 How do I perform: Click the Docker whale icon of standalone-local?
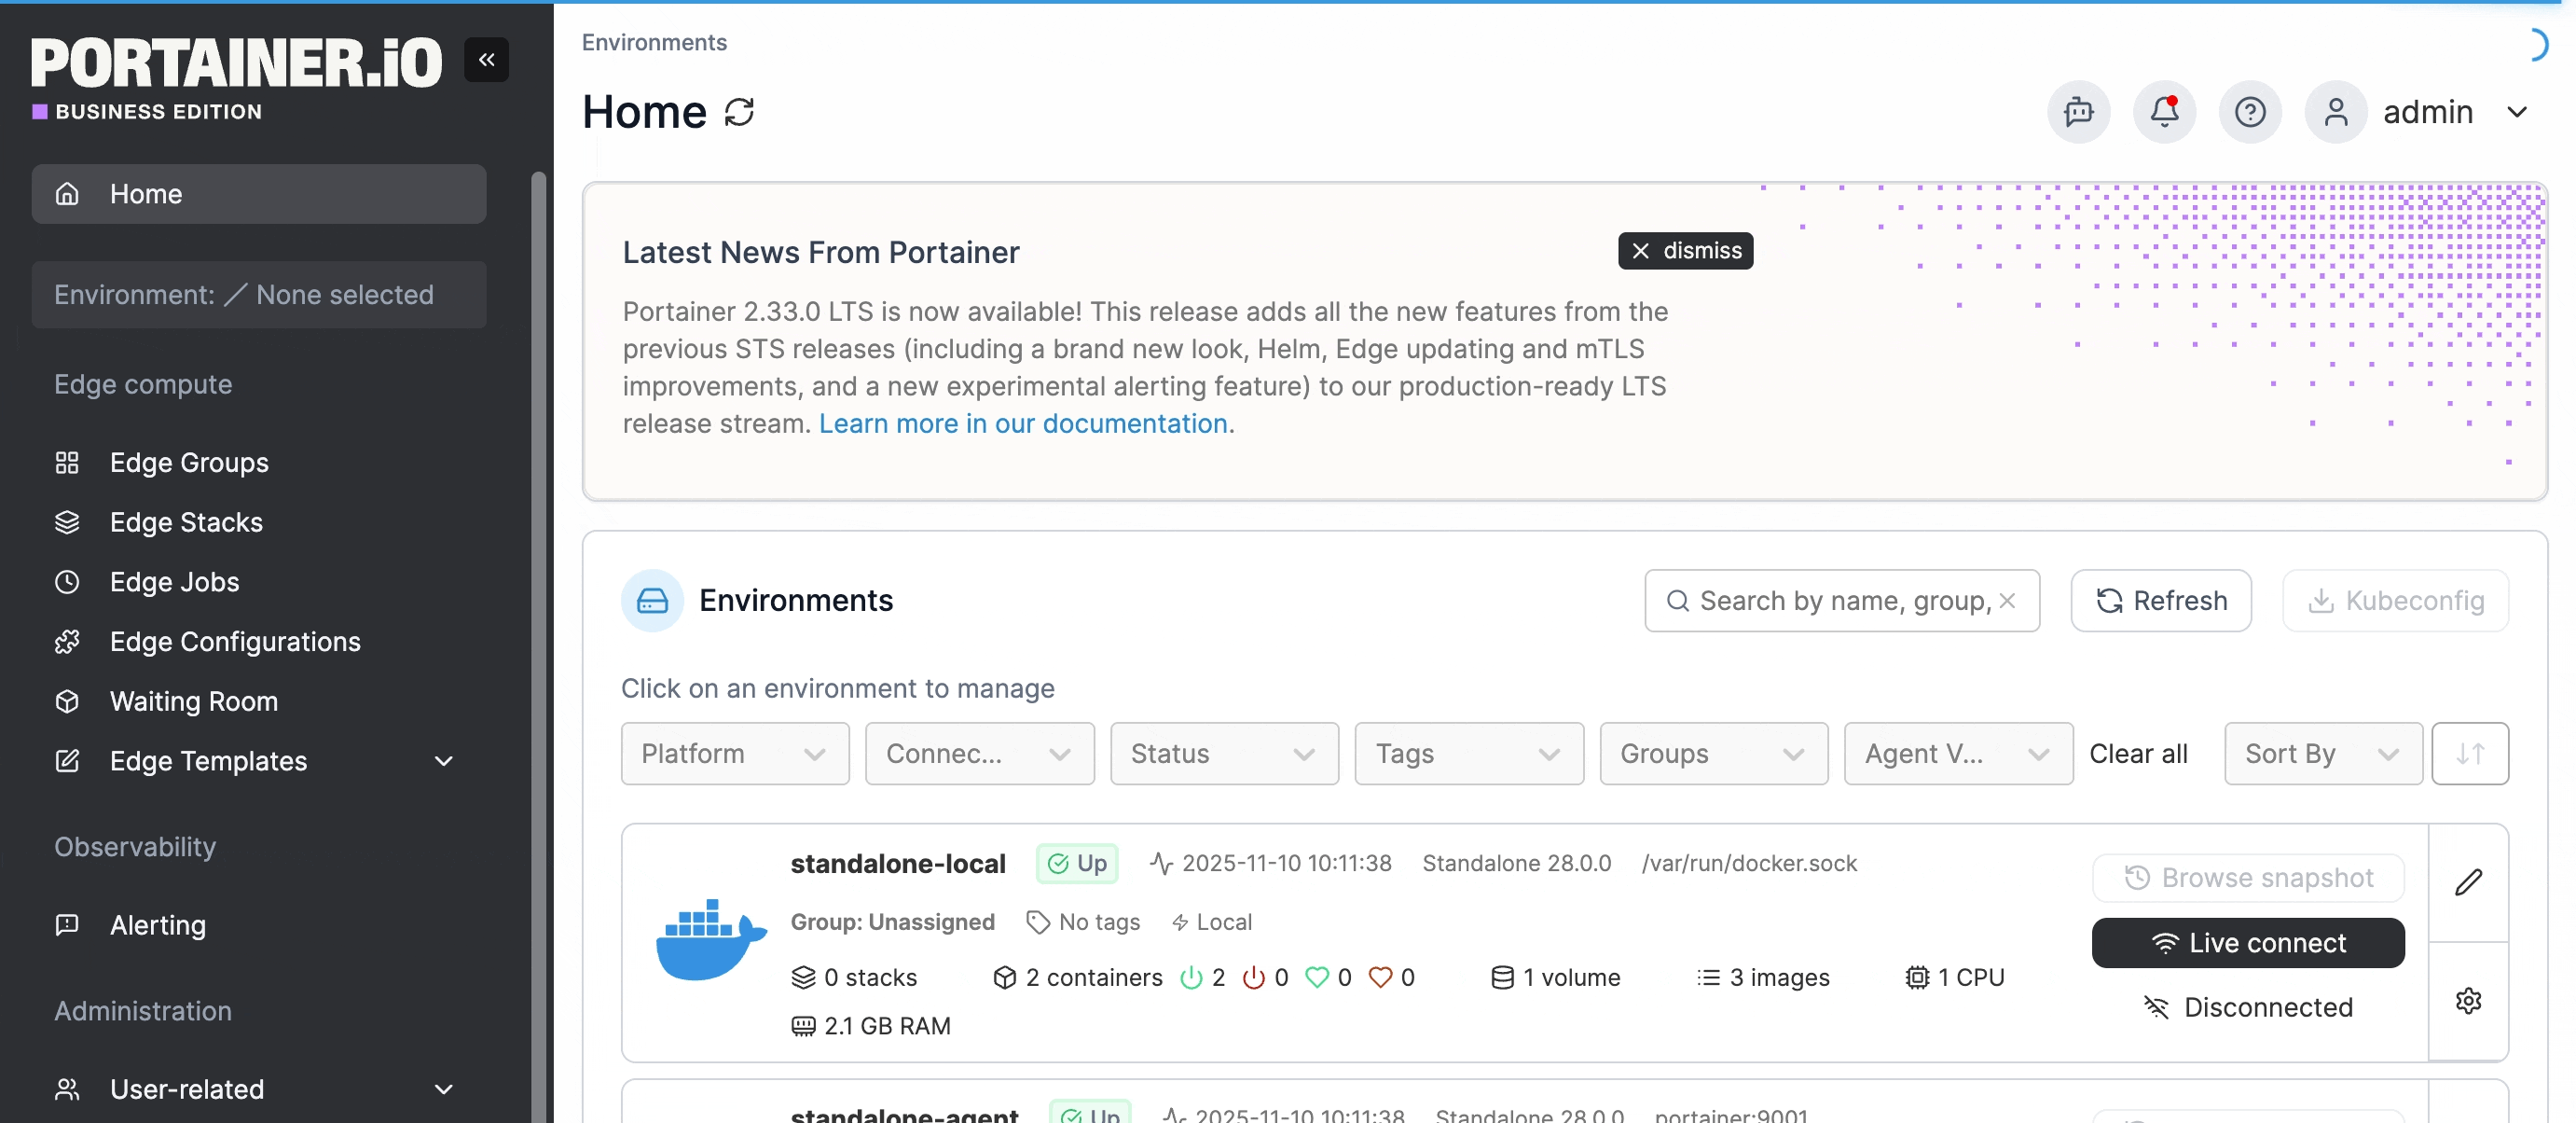[x=710, y=940]
